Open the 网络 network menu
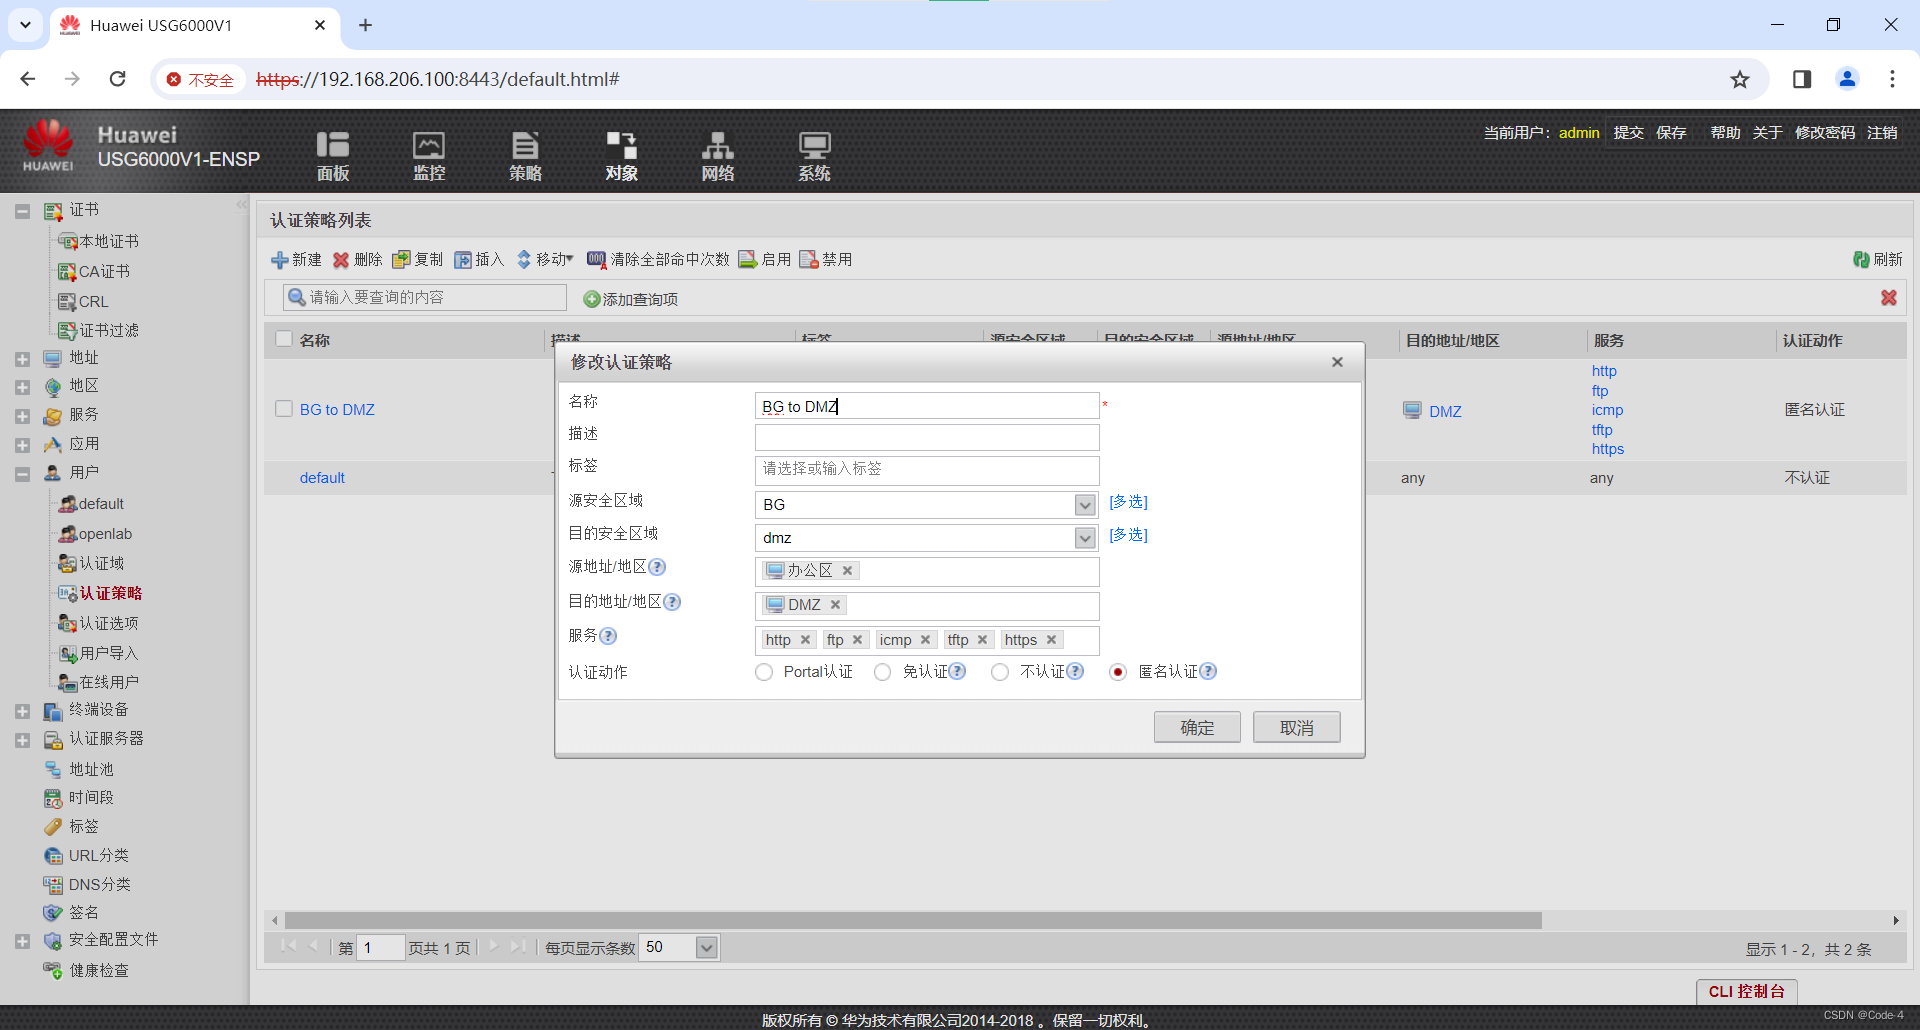 tap(717, 156)
